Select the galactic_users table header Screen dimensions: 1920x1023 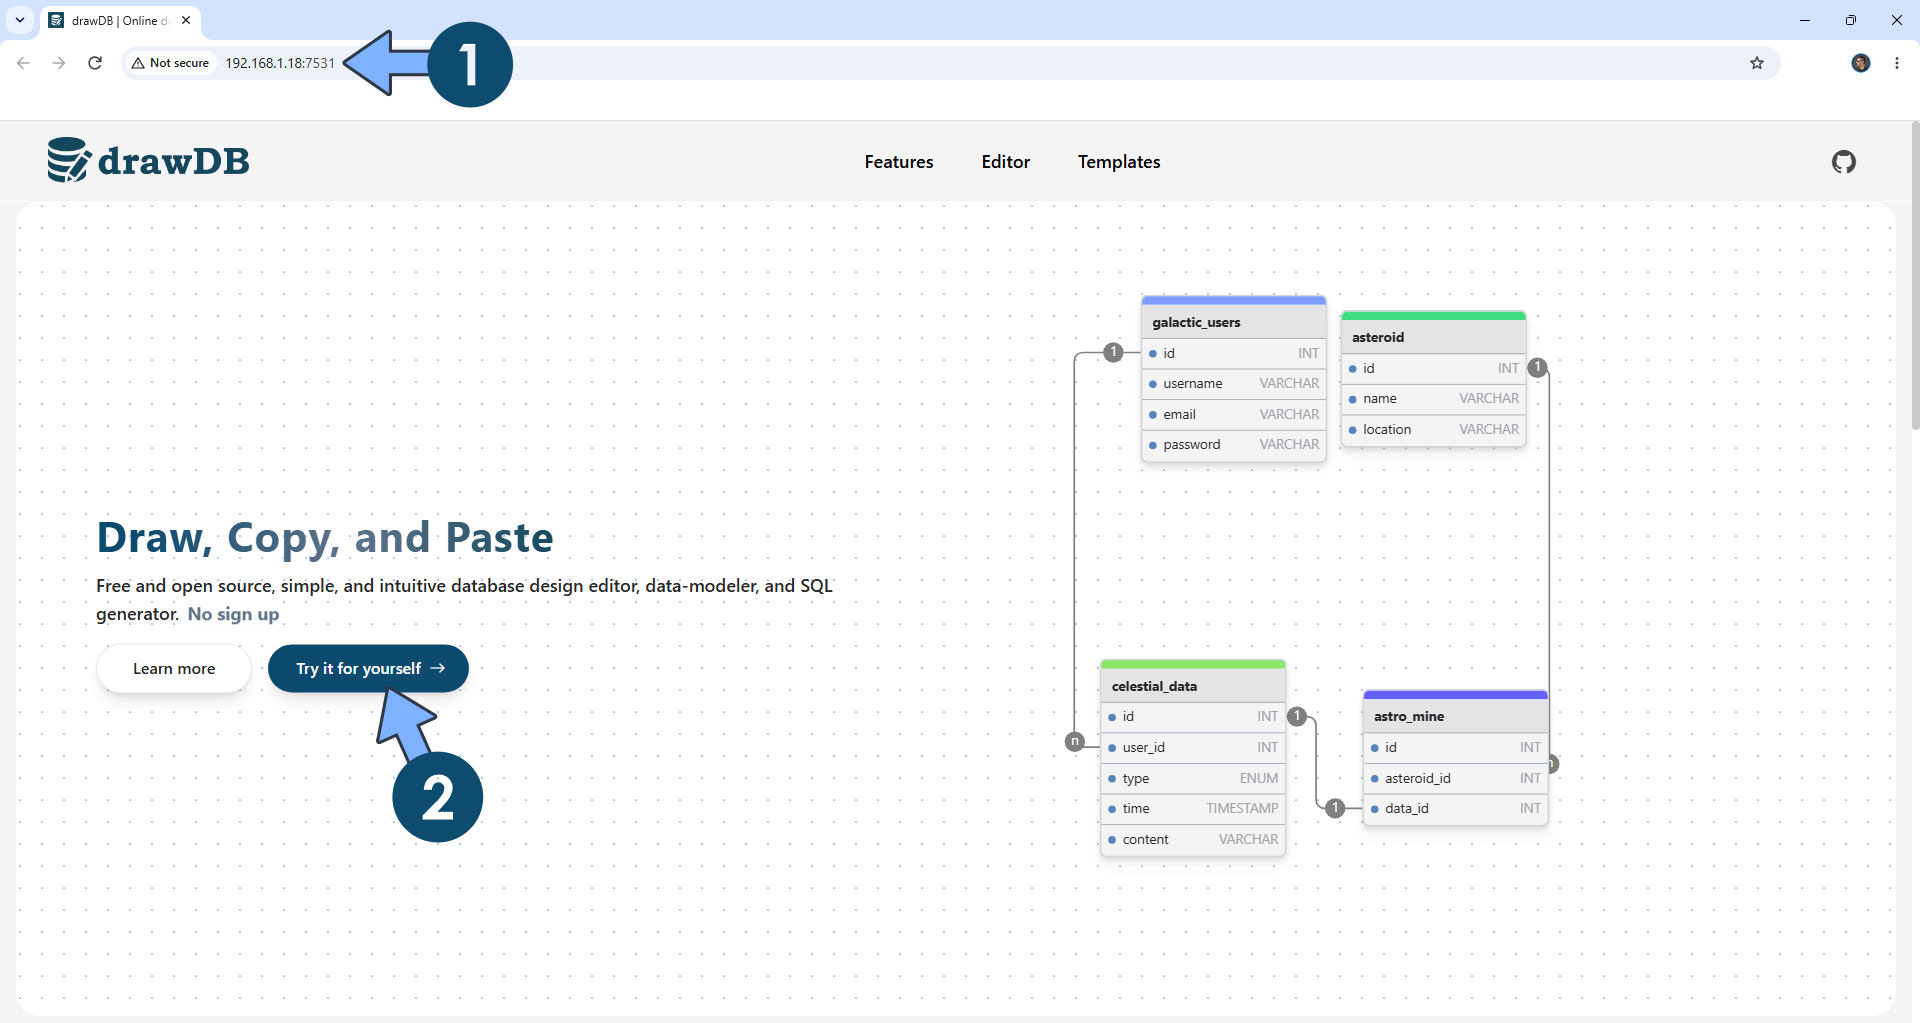1234,322
